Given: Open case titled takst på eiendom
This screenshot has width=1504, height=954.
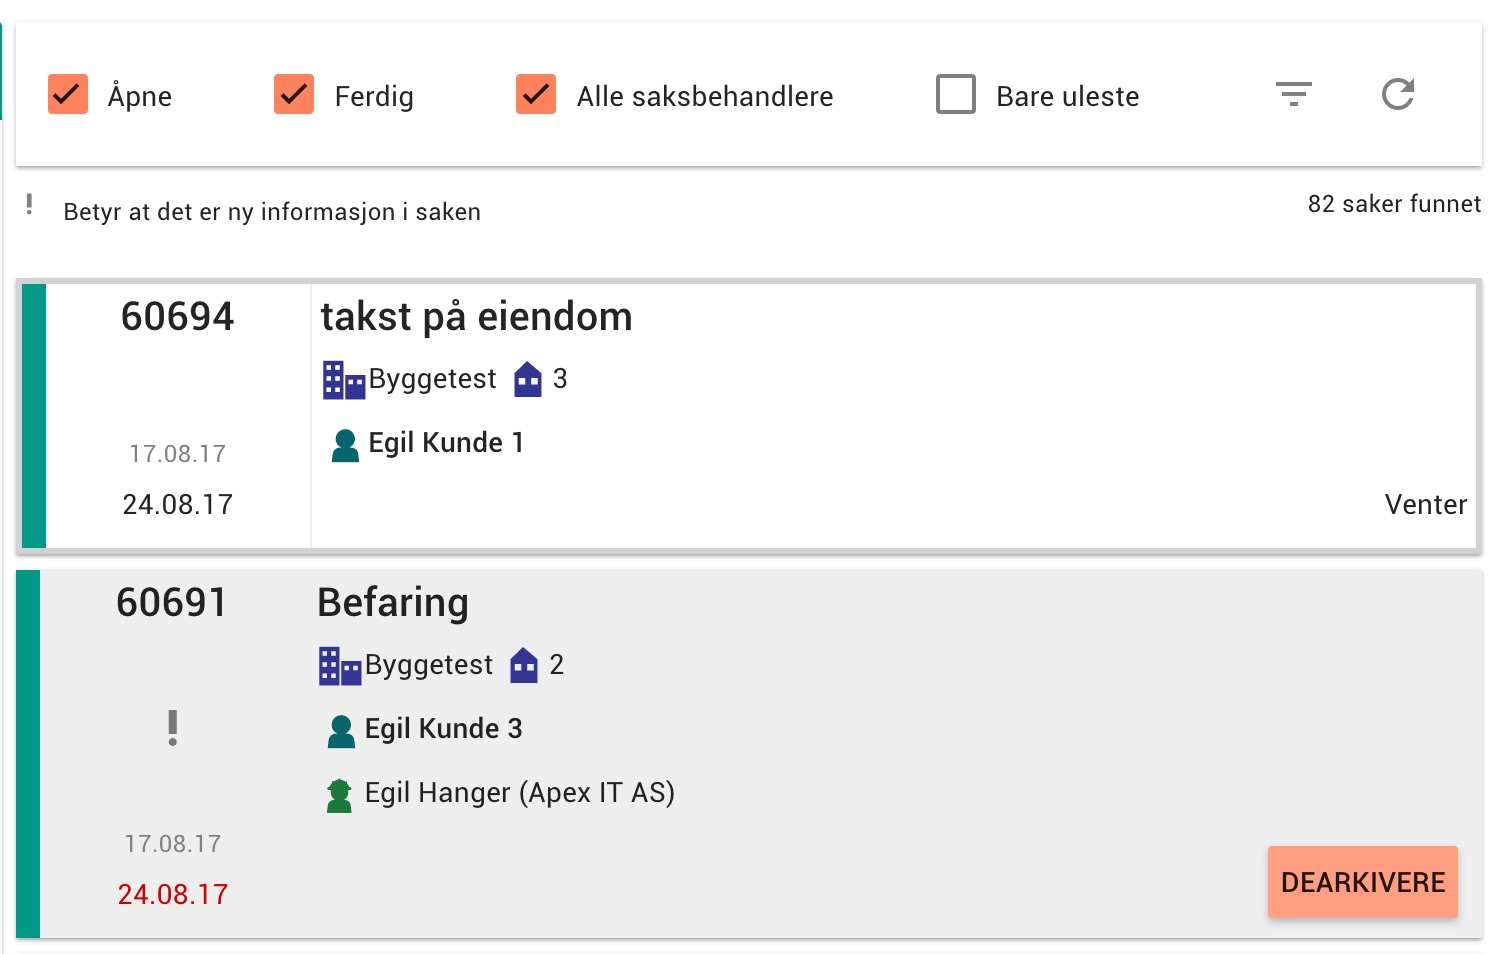Looking at the screenshot, I should click(476, 317).
